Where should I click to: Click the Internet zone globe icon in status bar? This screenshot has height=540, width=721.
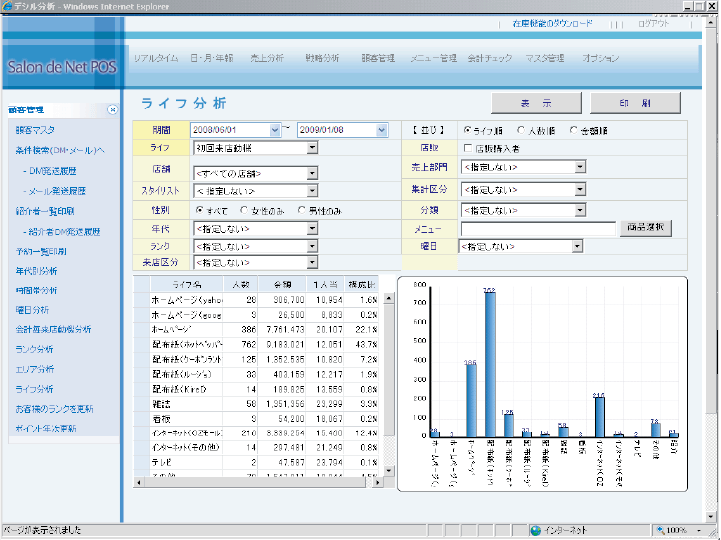pos(536,530)
